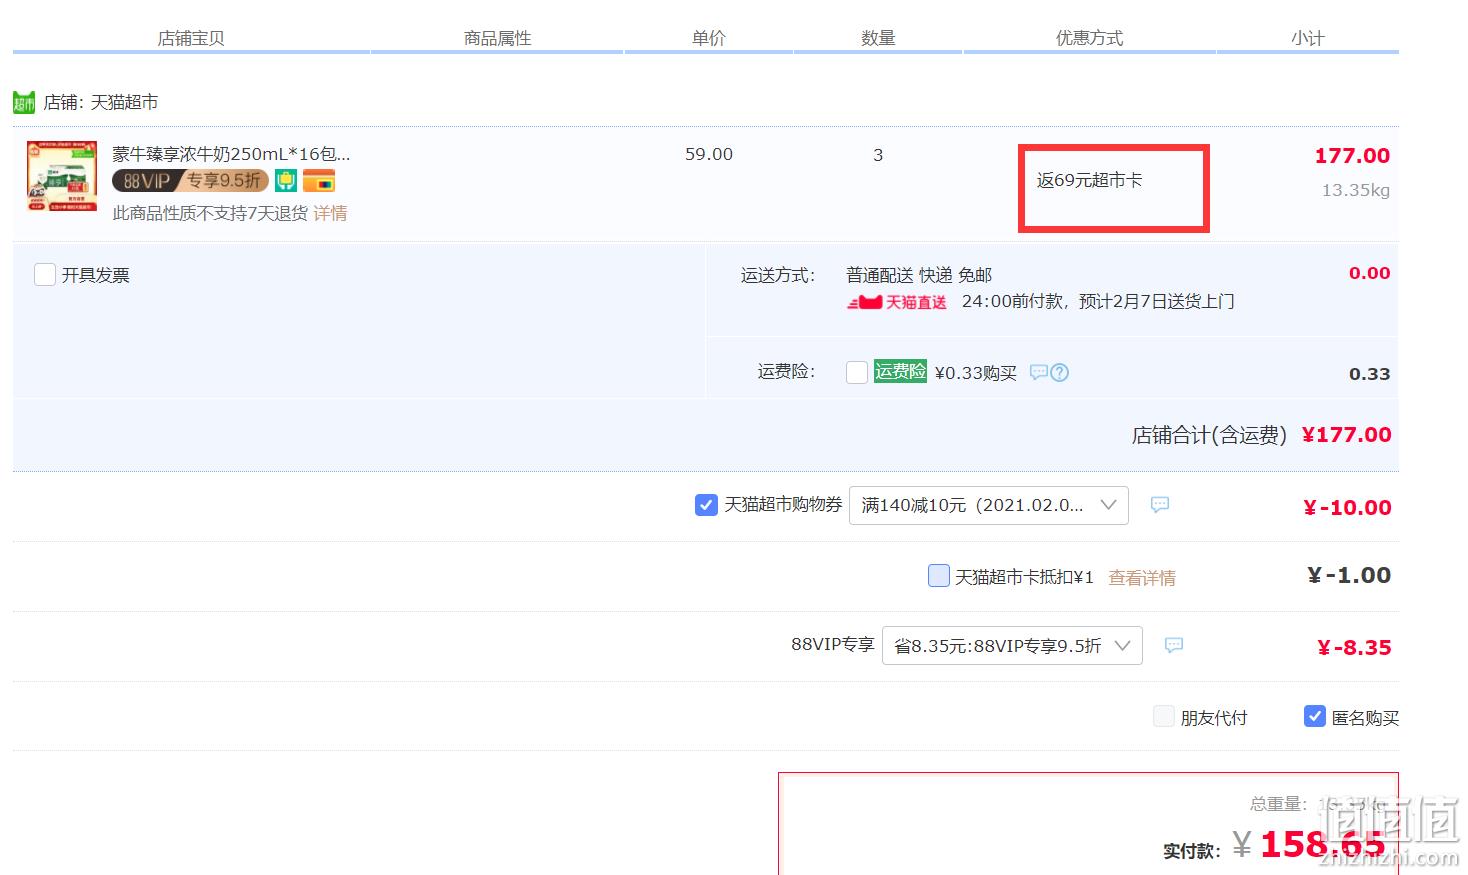Screen dimensions: 1468x875
Task: Click the comment icon next to coupon dropdown
Action: (x=1160, y=505)
